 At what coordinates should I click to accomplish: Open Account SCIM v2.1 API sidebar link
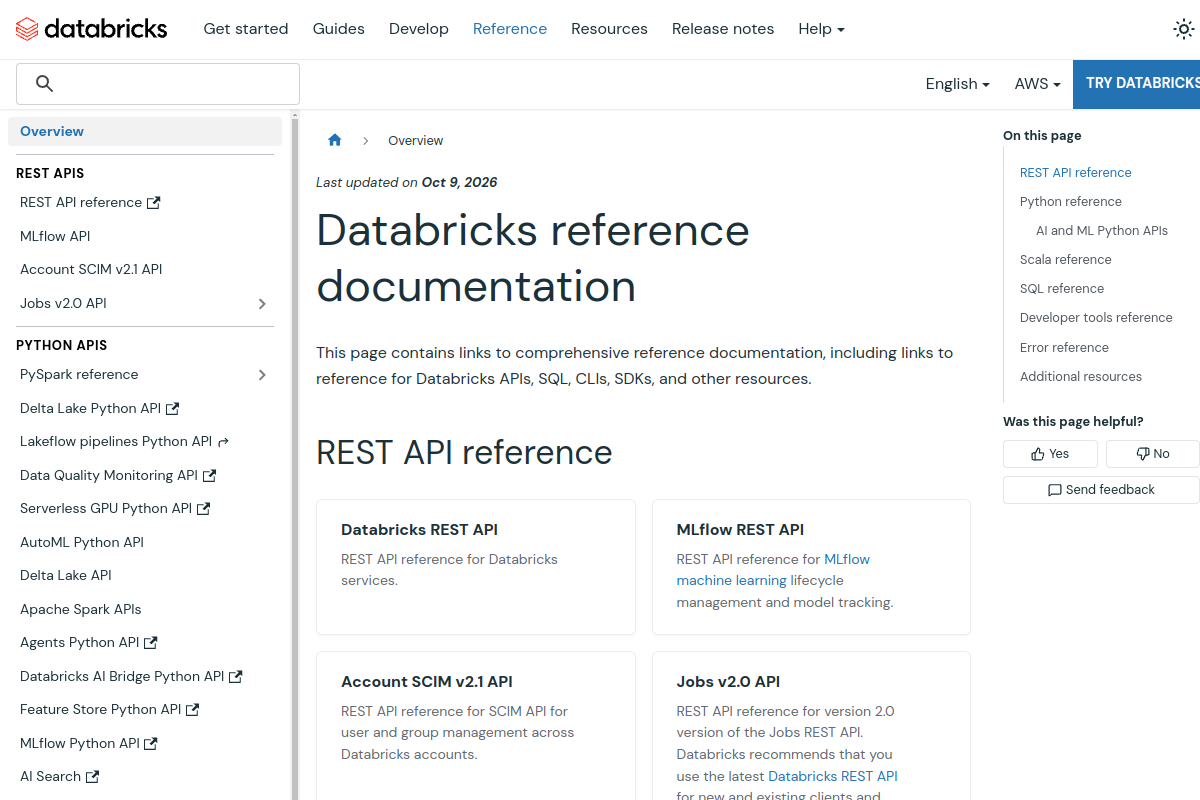tap(91, 270)
